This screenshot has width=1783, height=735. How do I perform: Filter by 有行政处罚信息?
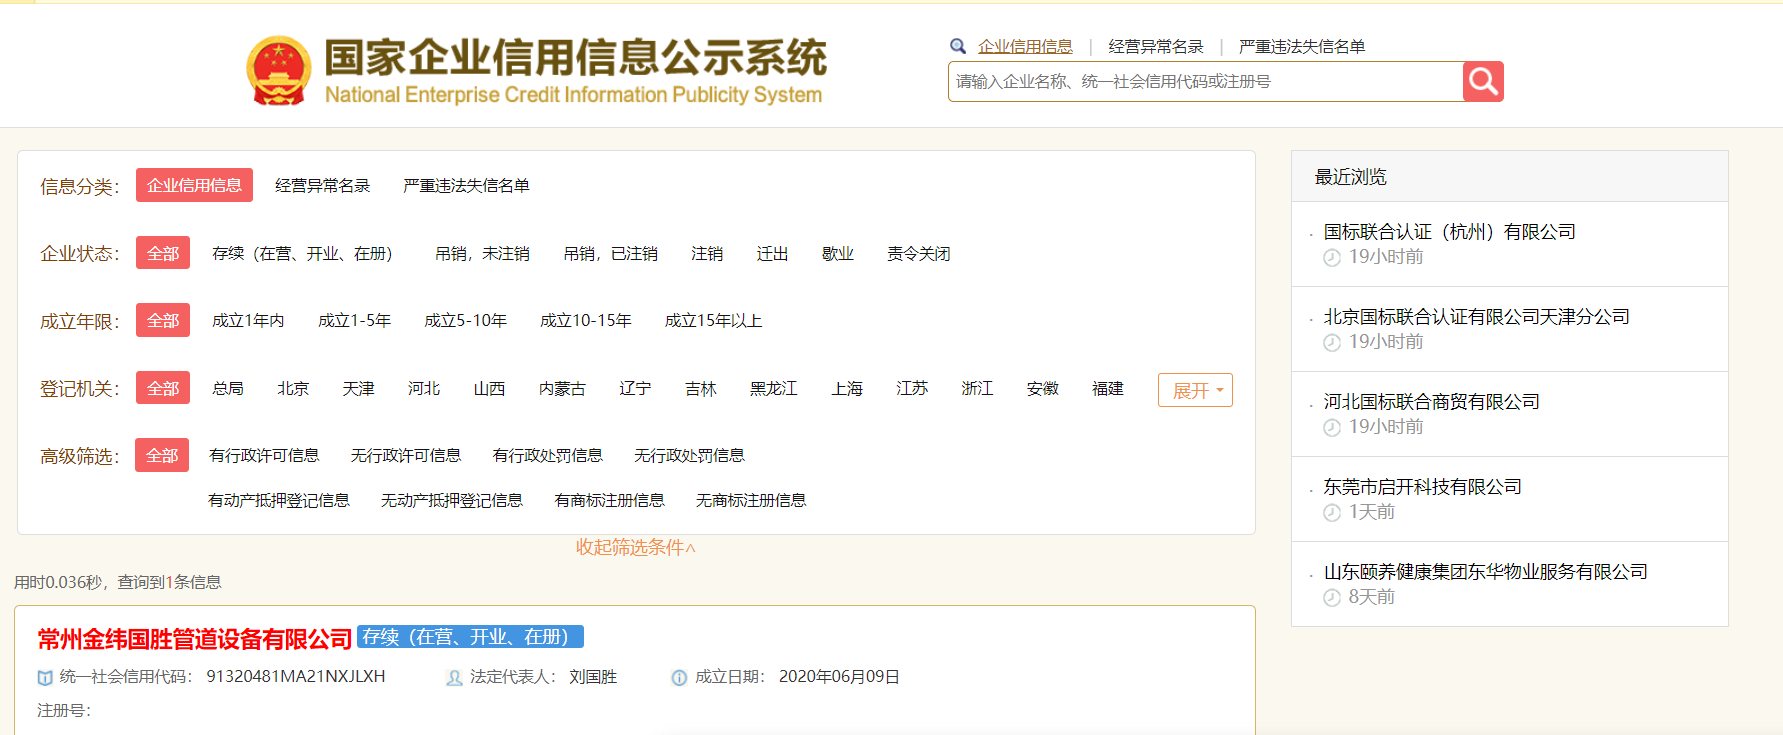[x=548, y=455]
